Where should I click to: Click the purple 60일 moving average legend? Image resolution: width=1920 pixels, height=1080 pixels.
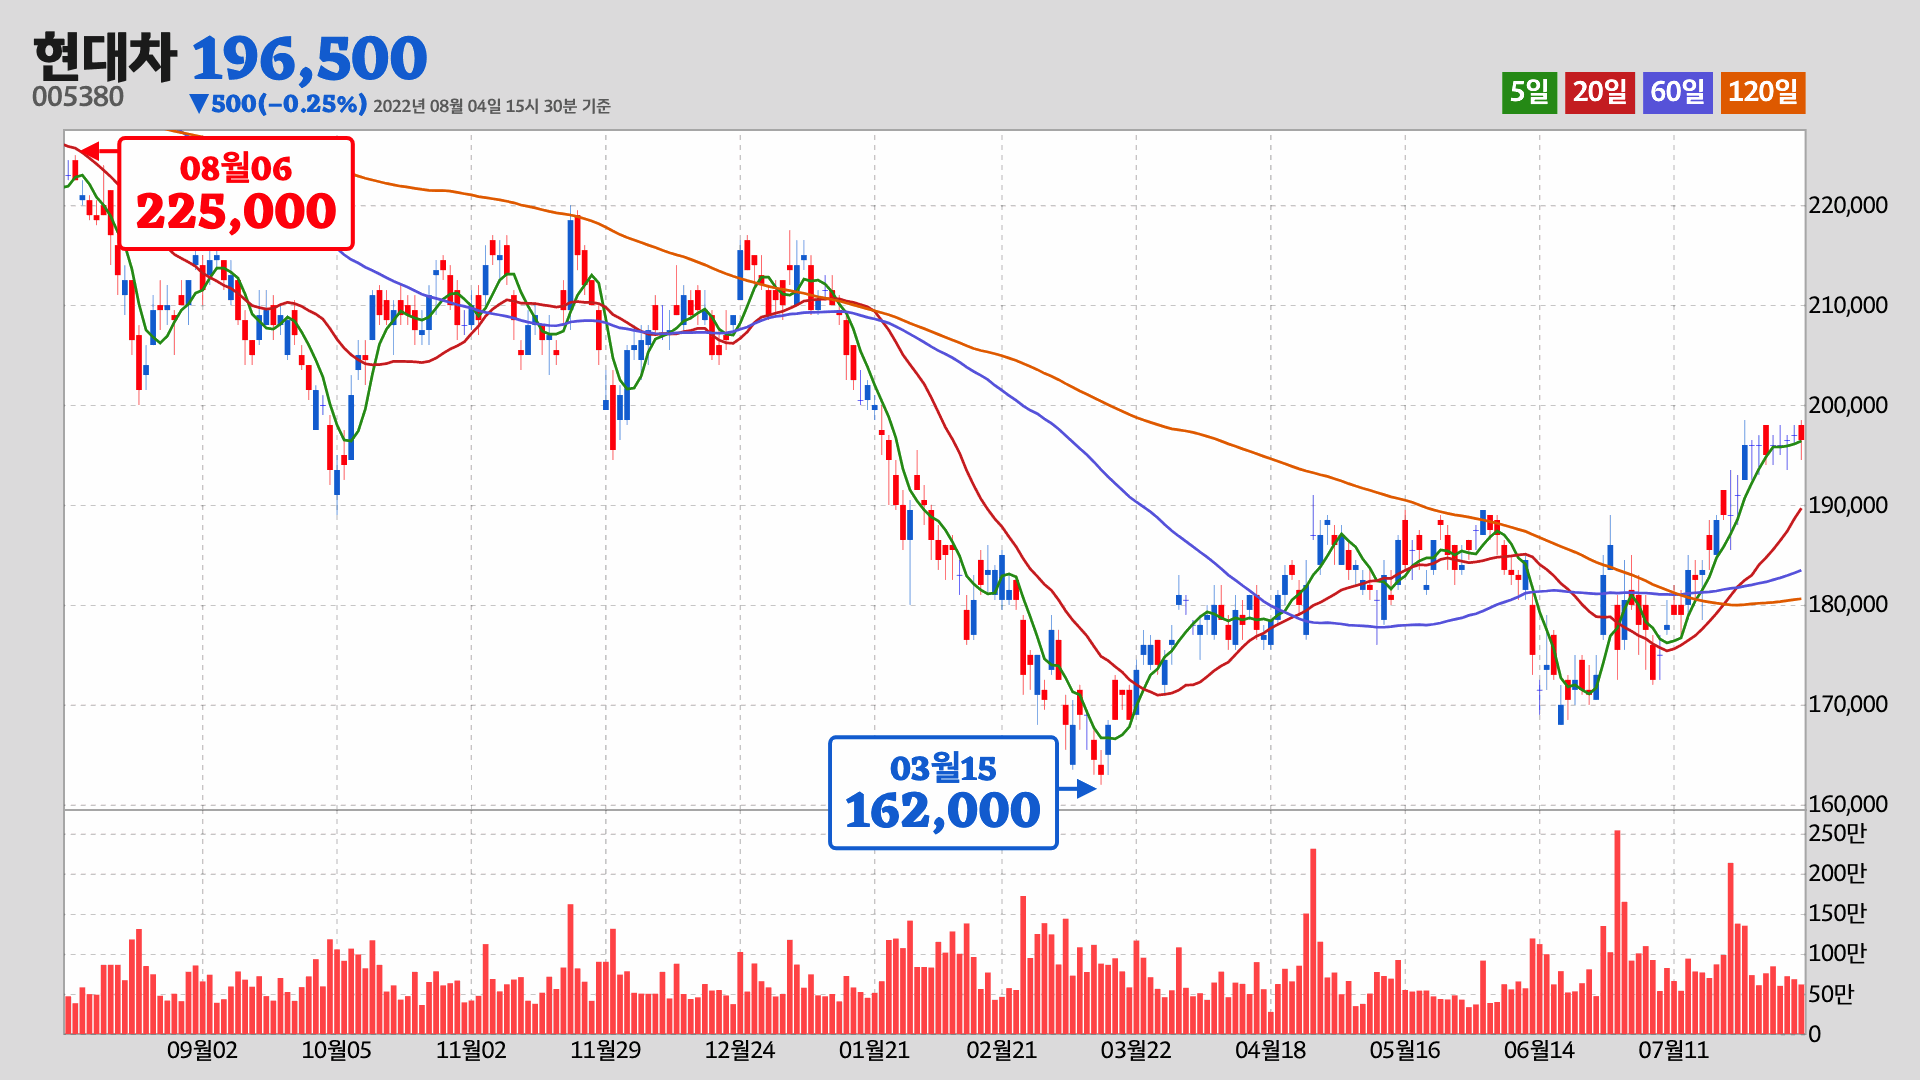pyautogui.click(x=1677, y=92)
